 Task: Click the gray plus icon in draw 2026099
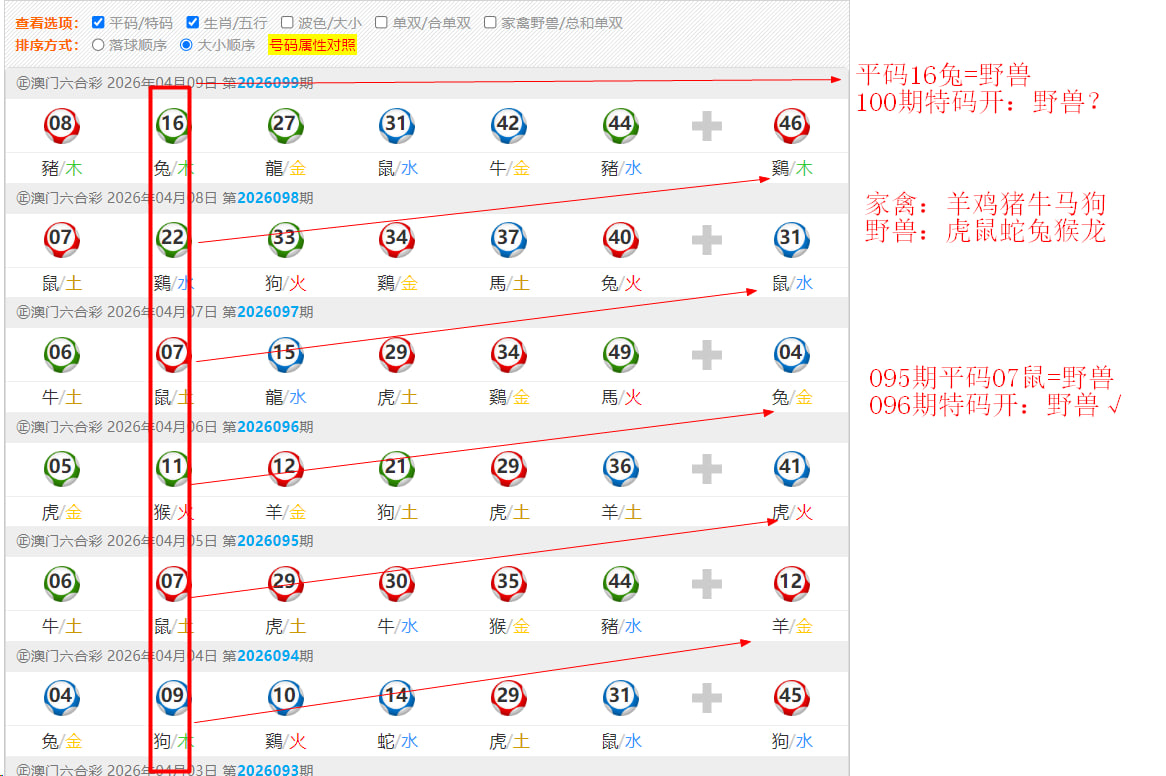pos(706,126)
